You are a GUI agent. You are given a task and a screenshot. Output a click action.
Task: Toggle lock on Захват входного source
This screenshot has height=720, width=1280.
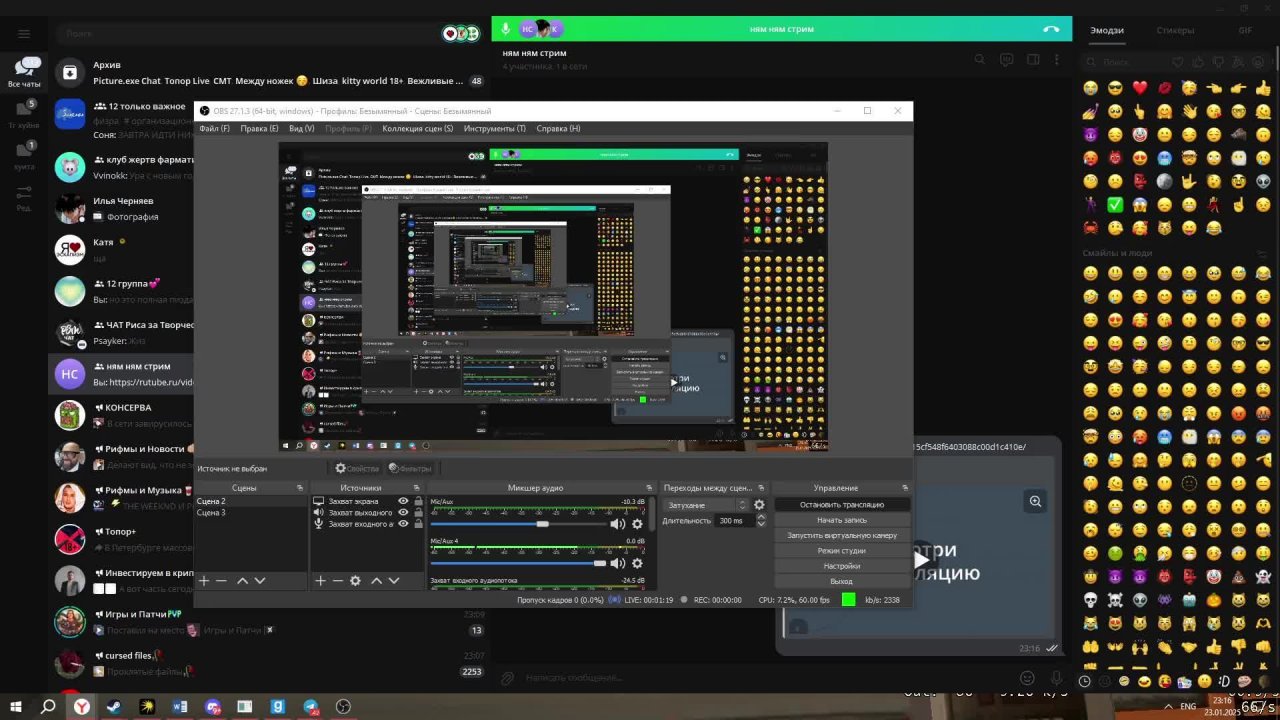click(417, 524)
